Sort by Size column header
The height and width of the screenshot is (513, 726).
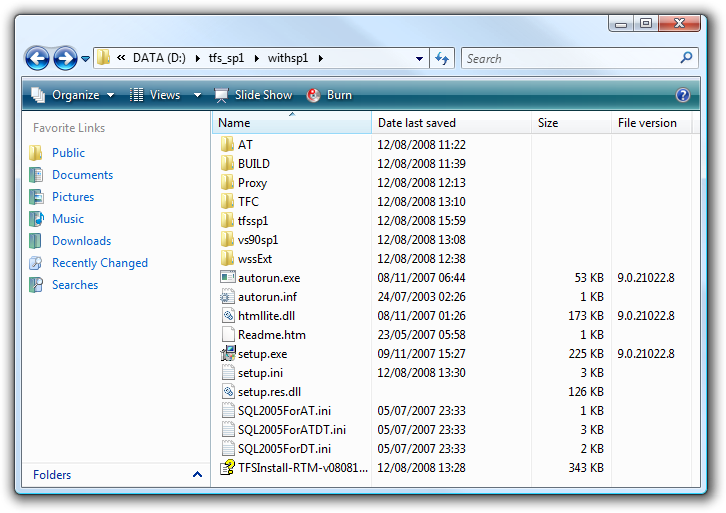tap(571, 123)
